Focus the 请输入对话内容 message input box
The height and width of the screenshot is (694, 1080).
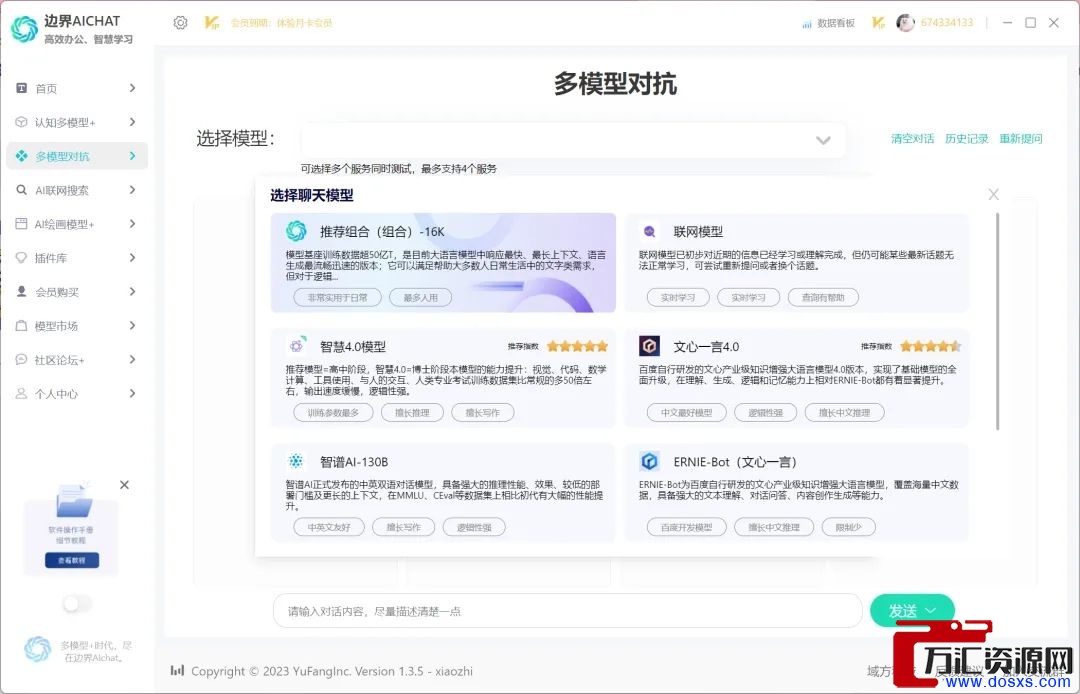(568, 611)
